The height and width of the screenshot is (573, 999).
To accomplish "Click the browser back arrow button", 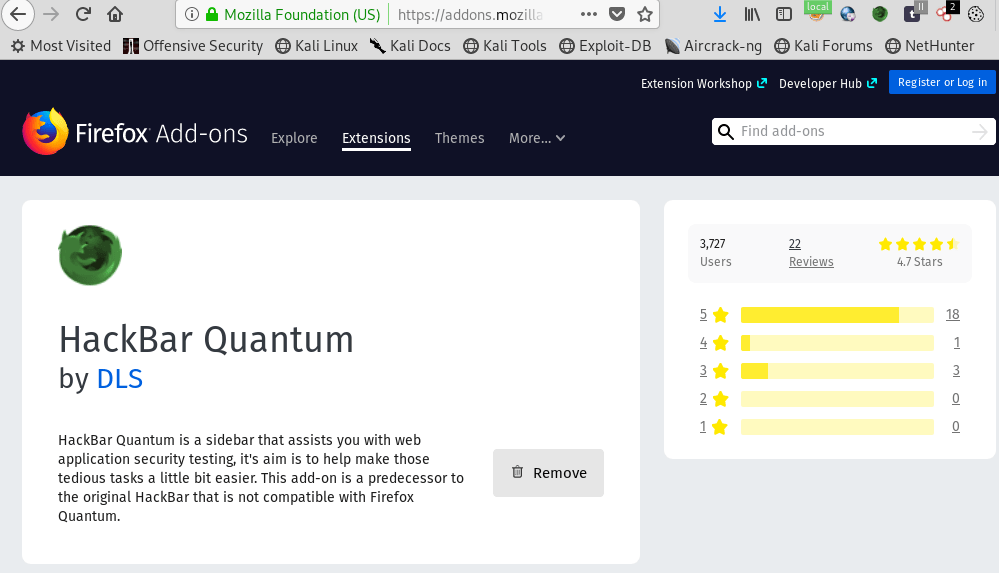I will click(17, 15).
